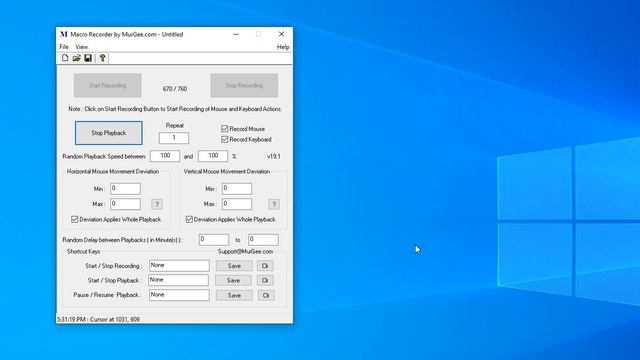Open vertical deviation help question button

pos(274,204)
